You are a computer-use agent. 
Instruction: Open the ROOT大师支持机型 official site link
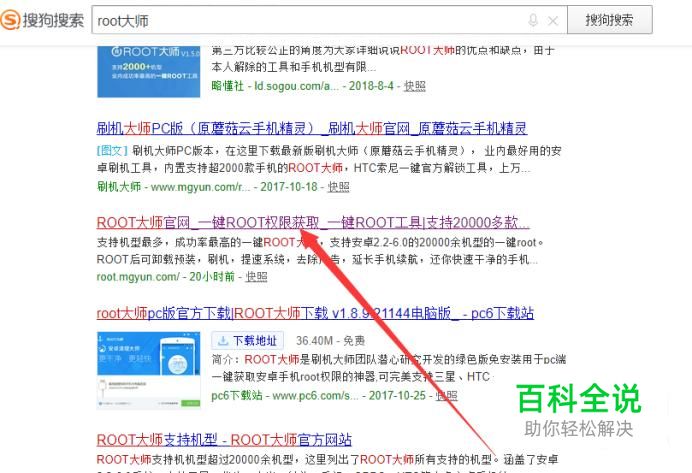point(224,439)
